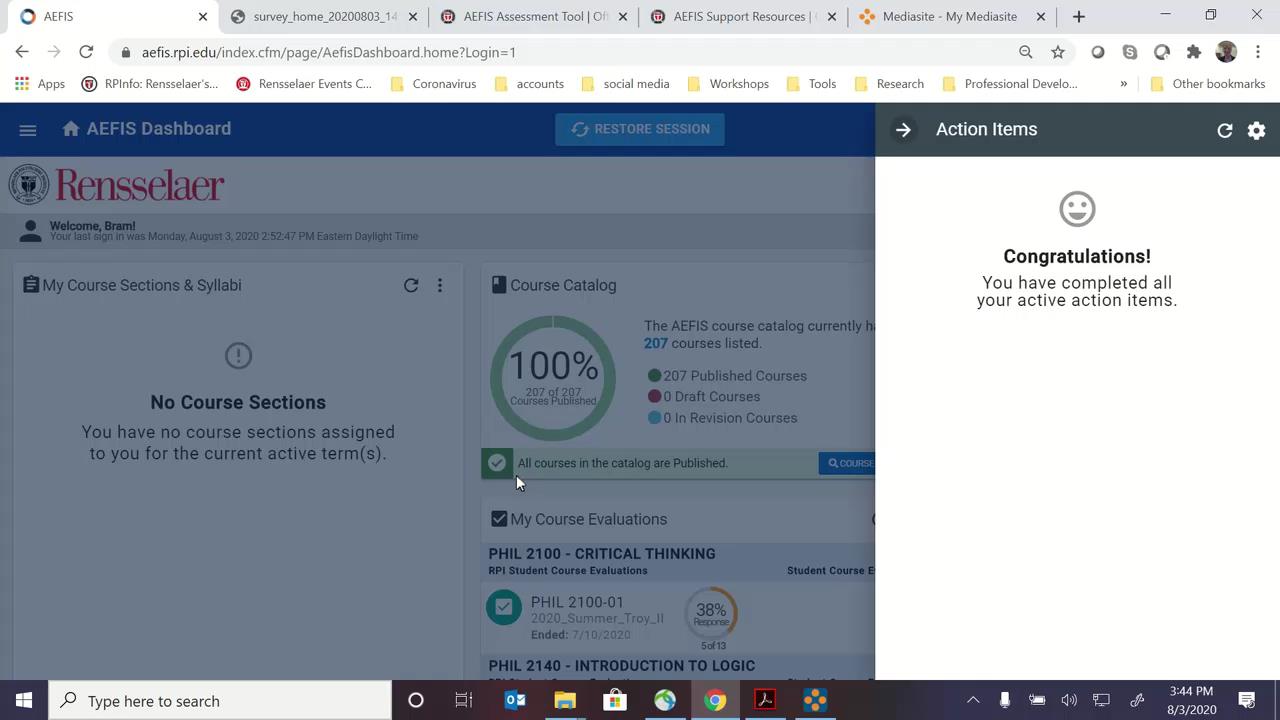Switch to the AEFIS Assessment Tool tab

coord(533,16)
